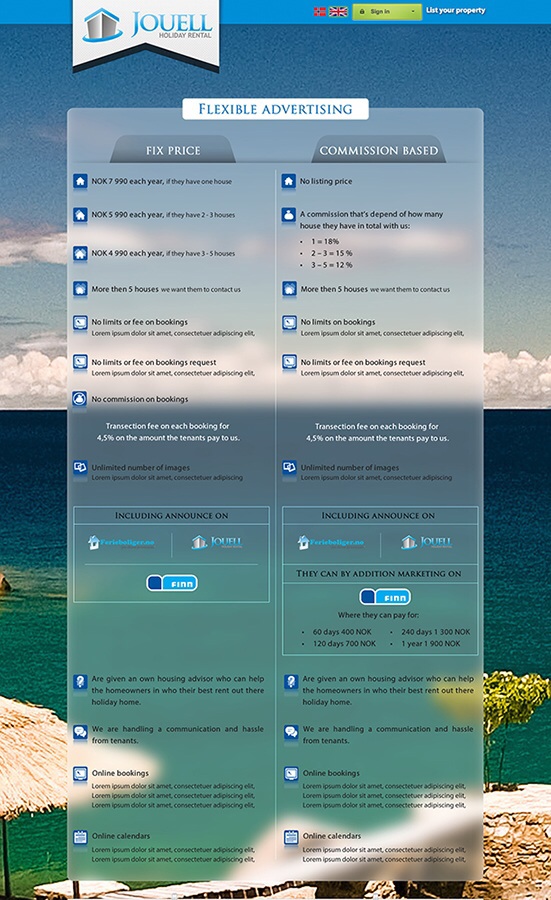Click the Flexible Advertising heading
This screenshot has width=551, height=900.
[x=276, y=109]
